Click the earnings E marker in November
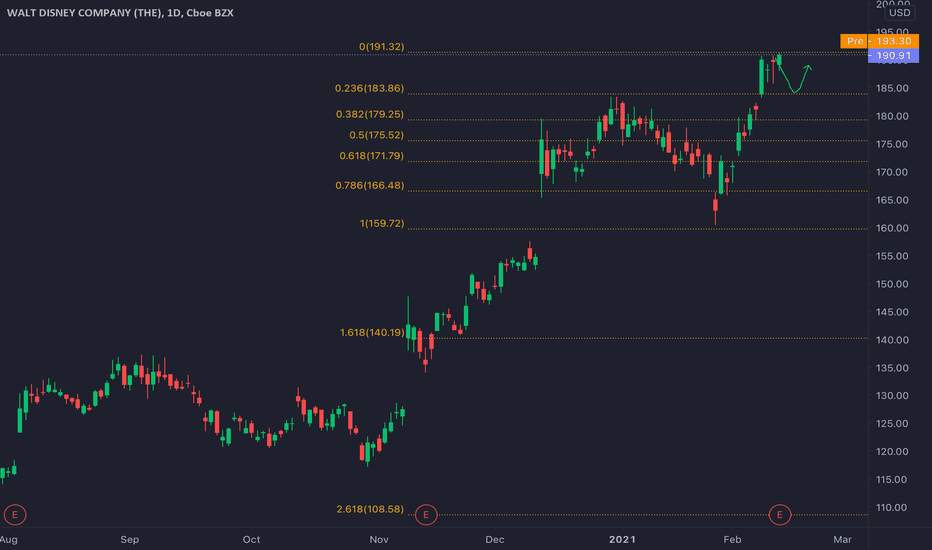932x550 pixels. (426, 514)
